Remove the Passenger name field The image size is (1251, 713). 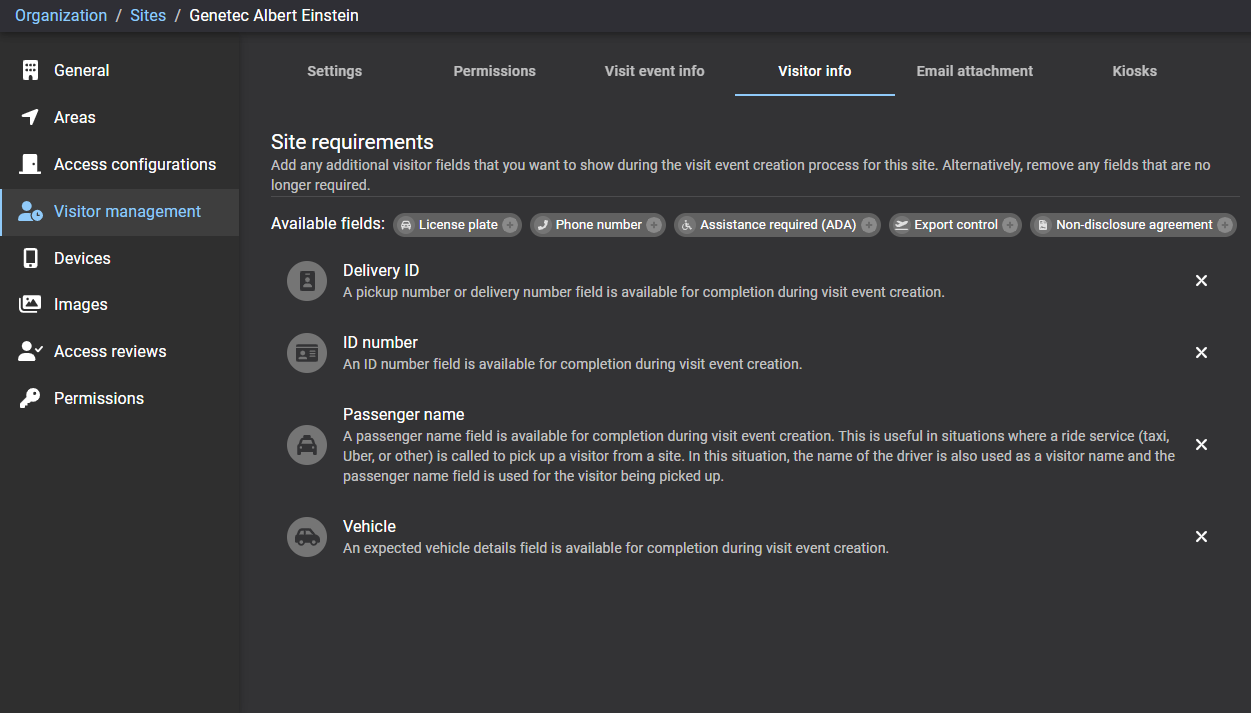pyautogui.click(x=1201, y=445)
